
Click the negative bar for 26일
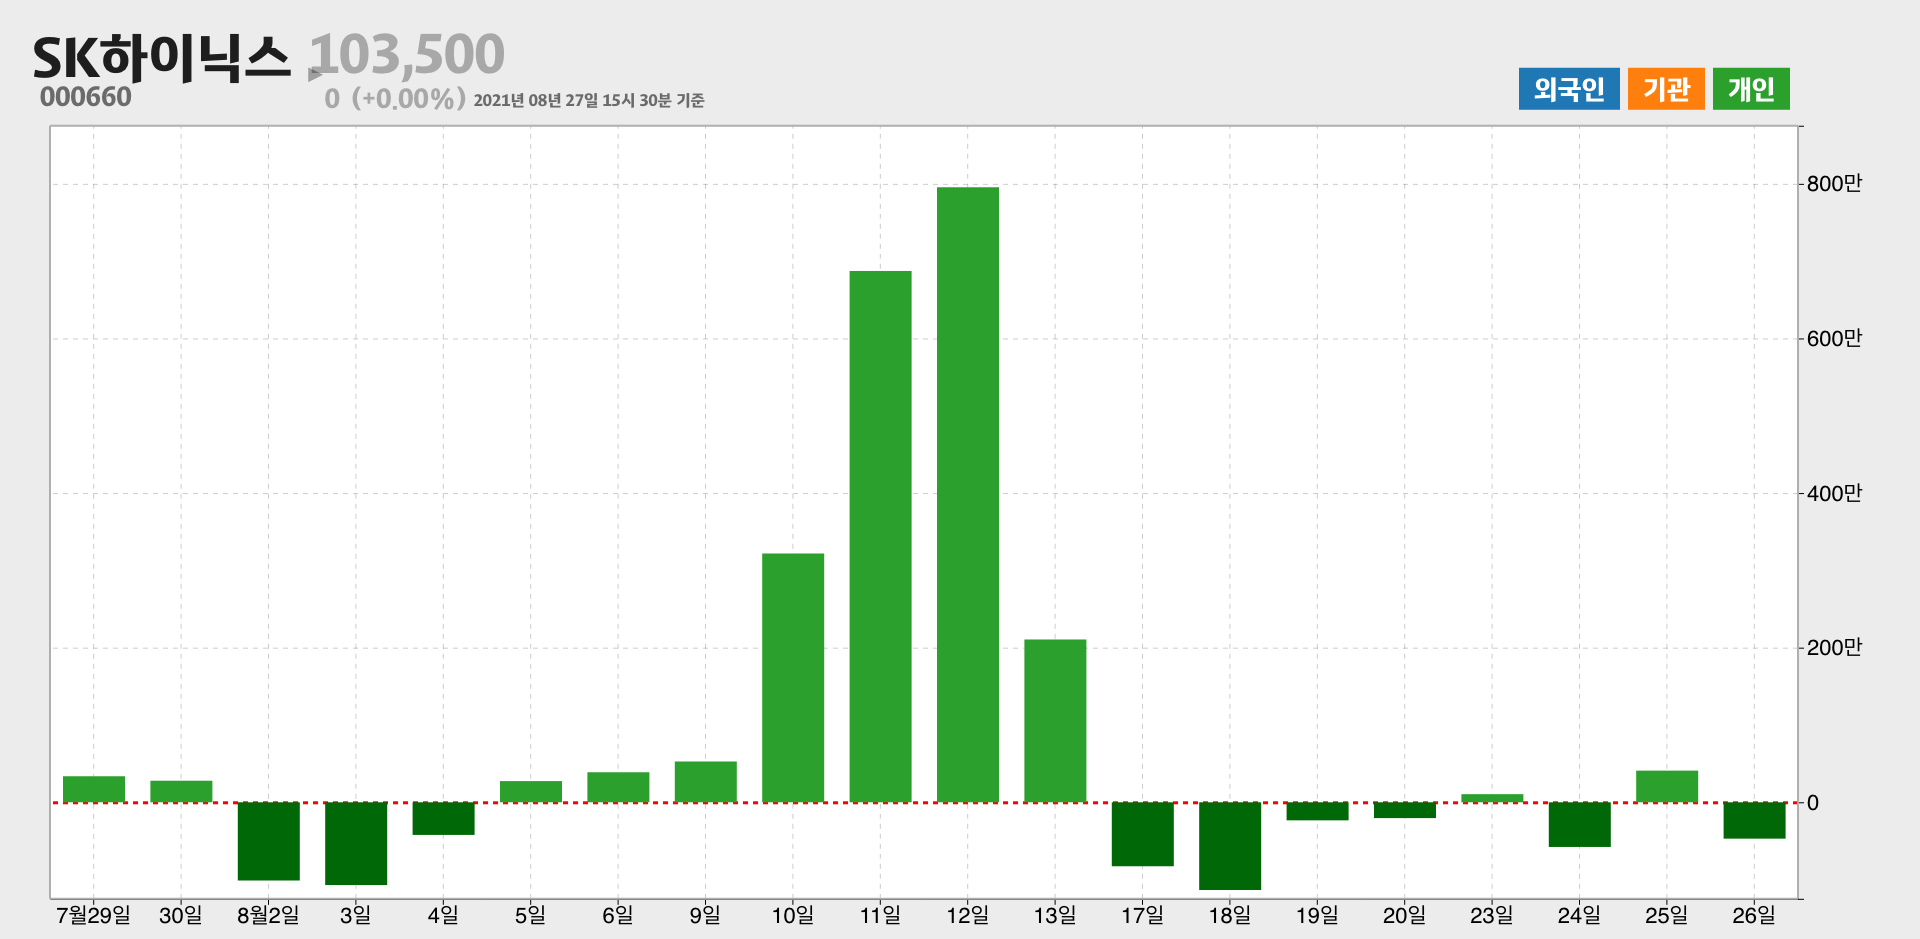coord(1754,820)
